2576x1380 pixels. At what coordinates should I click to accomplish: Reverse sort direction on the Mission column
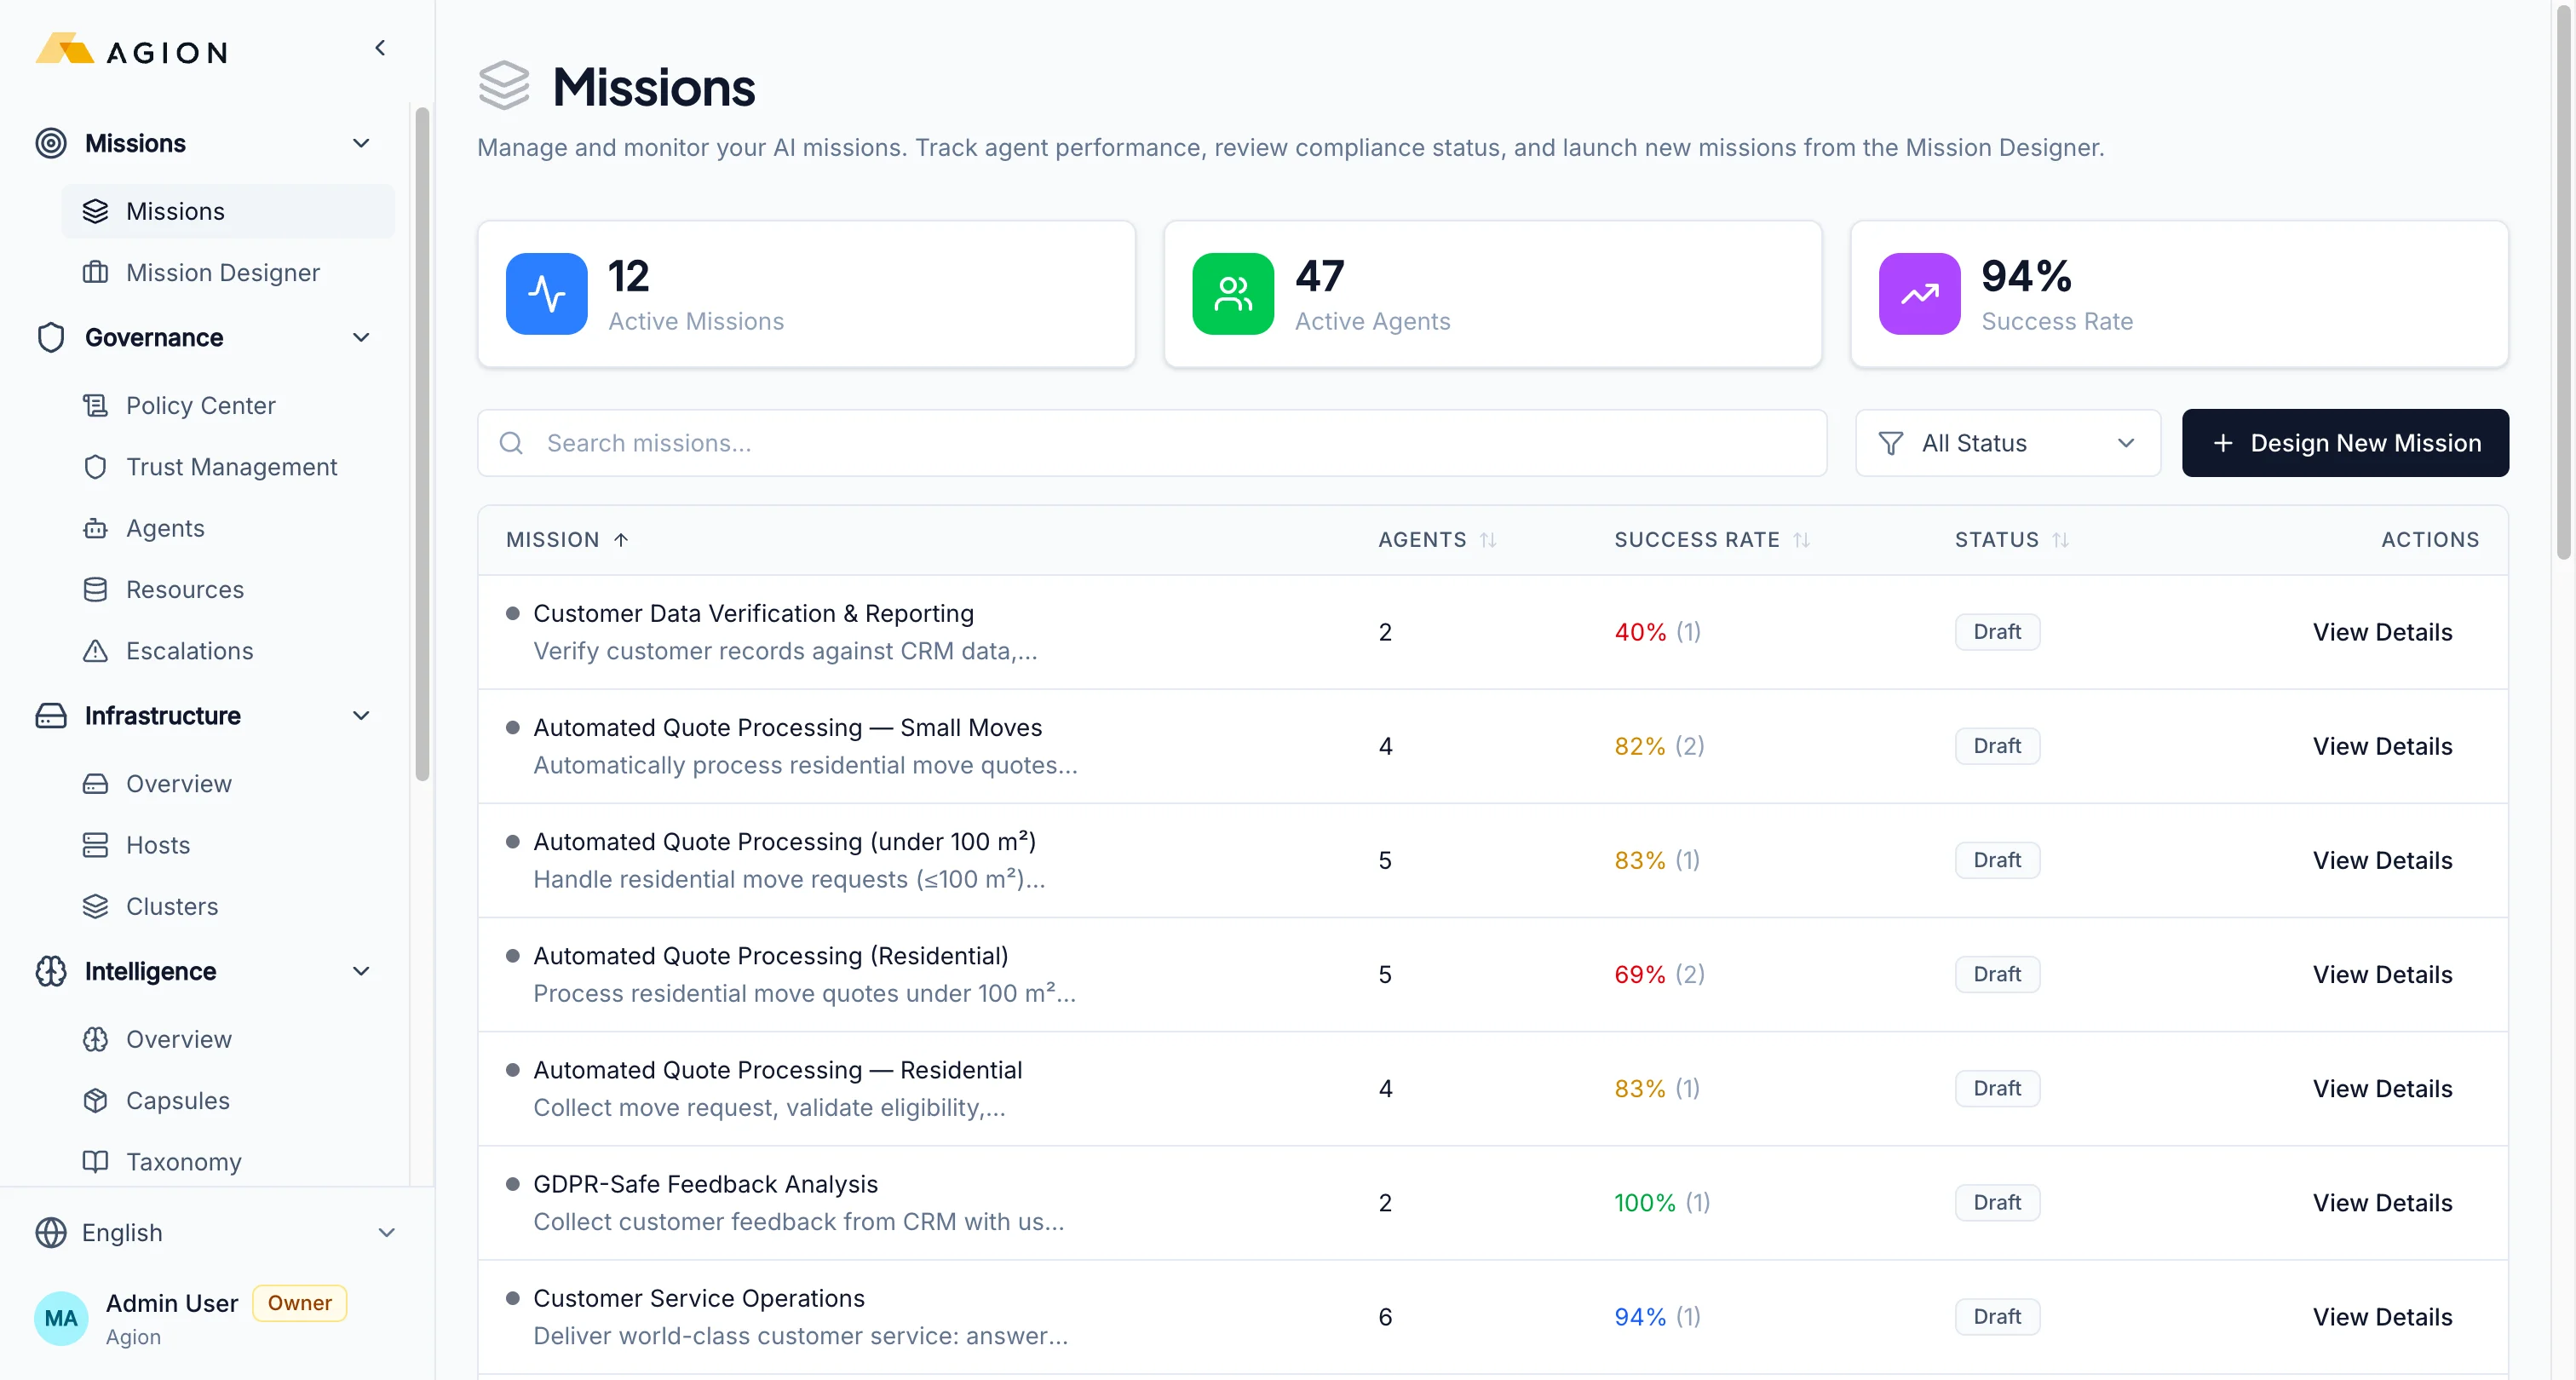point(621,539)
